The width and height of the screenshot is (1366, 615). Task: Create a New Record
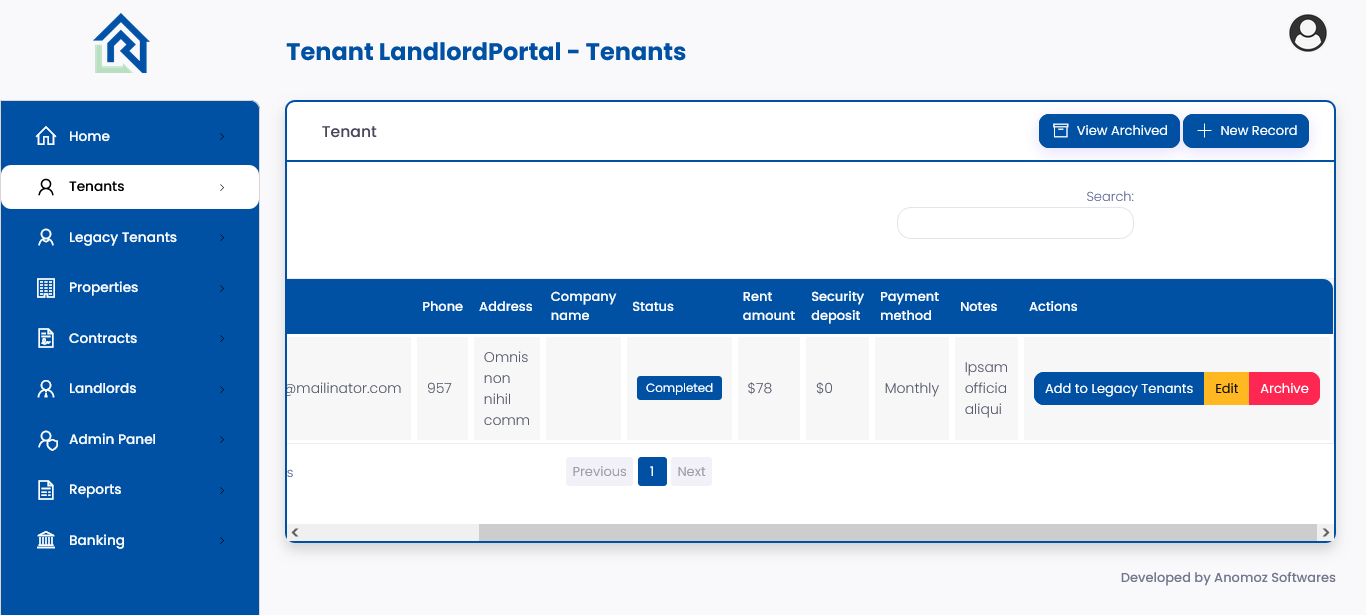(x=1246, y=131)
